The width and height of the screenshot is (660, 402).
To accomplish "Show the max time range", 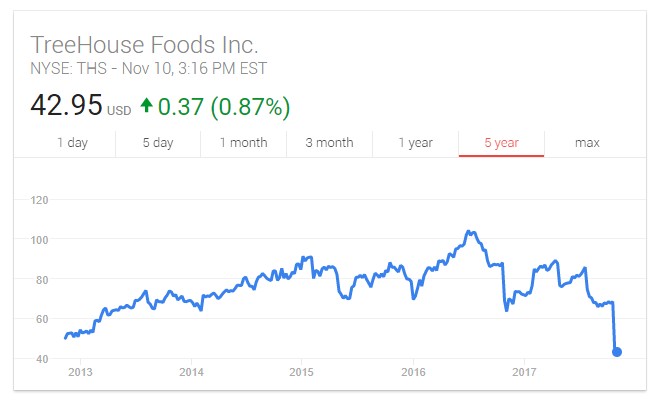I will (587, 143).
